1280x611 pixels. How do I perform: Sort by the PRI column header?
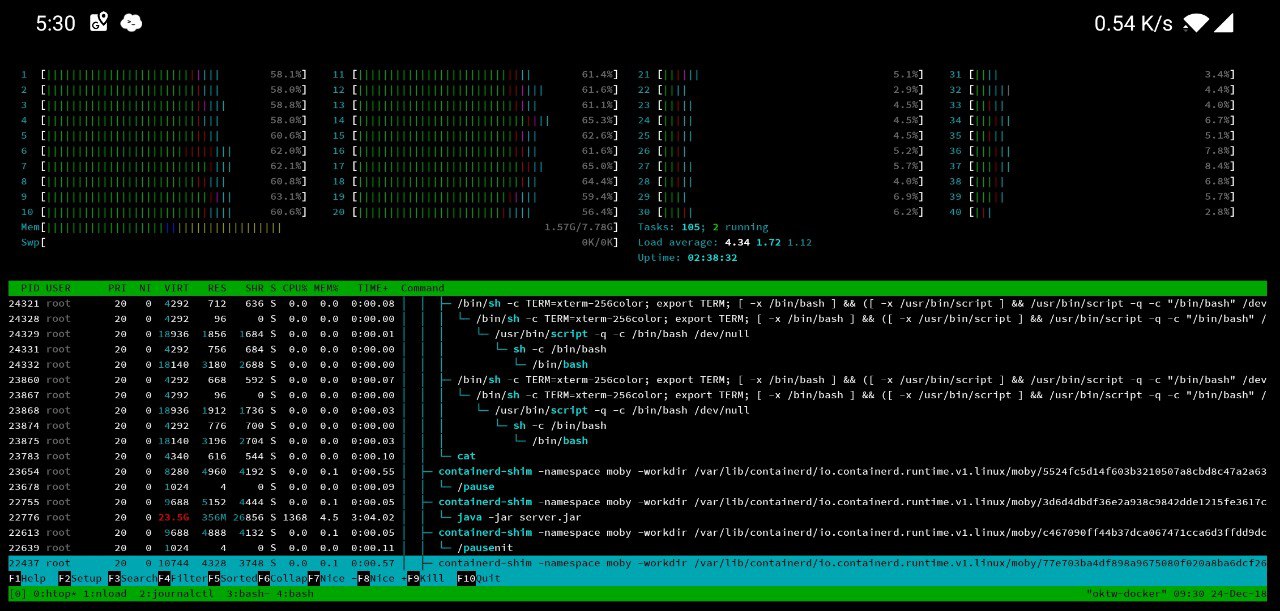tap(117, 288)
